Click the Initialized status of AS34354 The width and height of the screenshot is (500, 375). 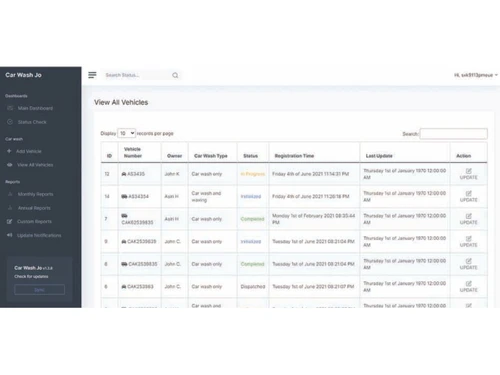pos(251,196)
